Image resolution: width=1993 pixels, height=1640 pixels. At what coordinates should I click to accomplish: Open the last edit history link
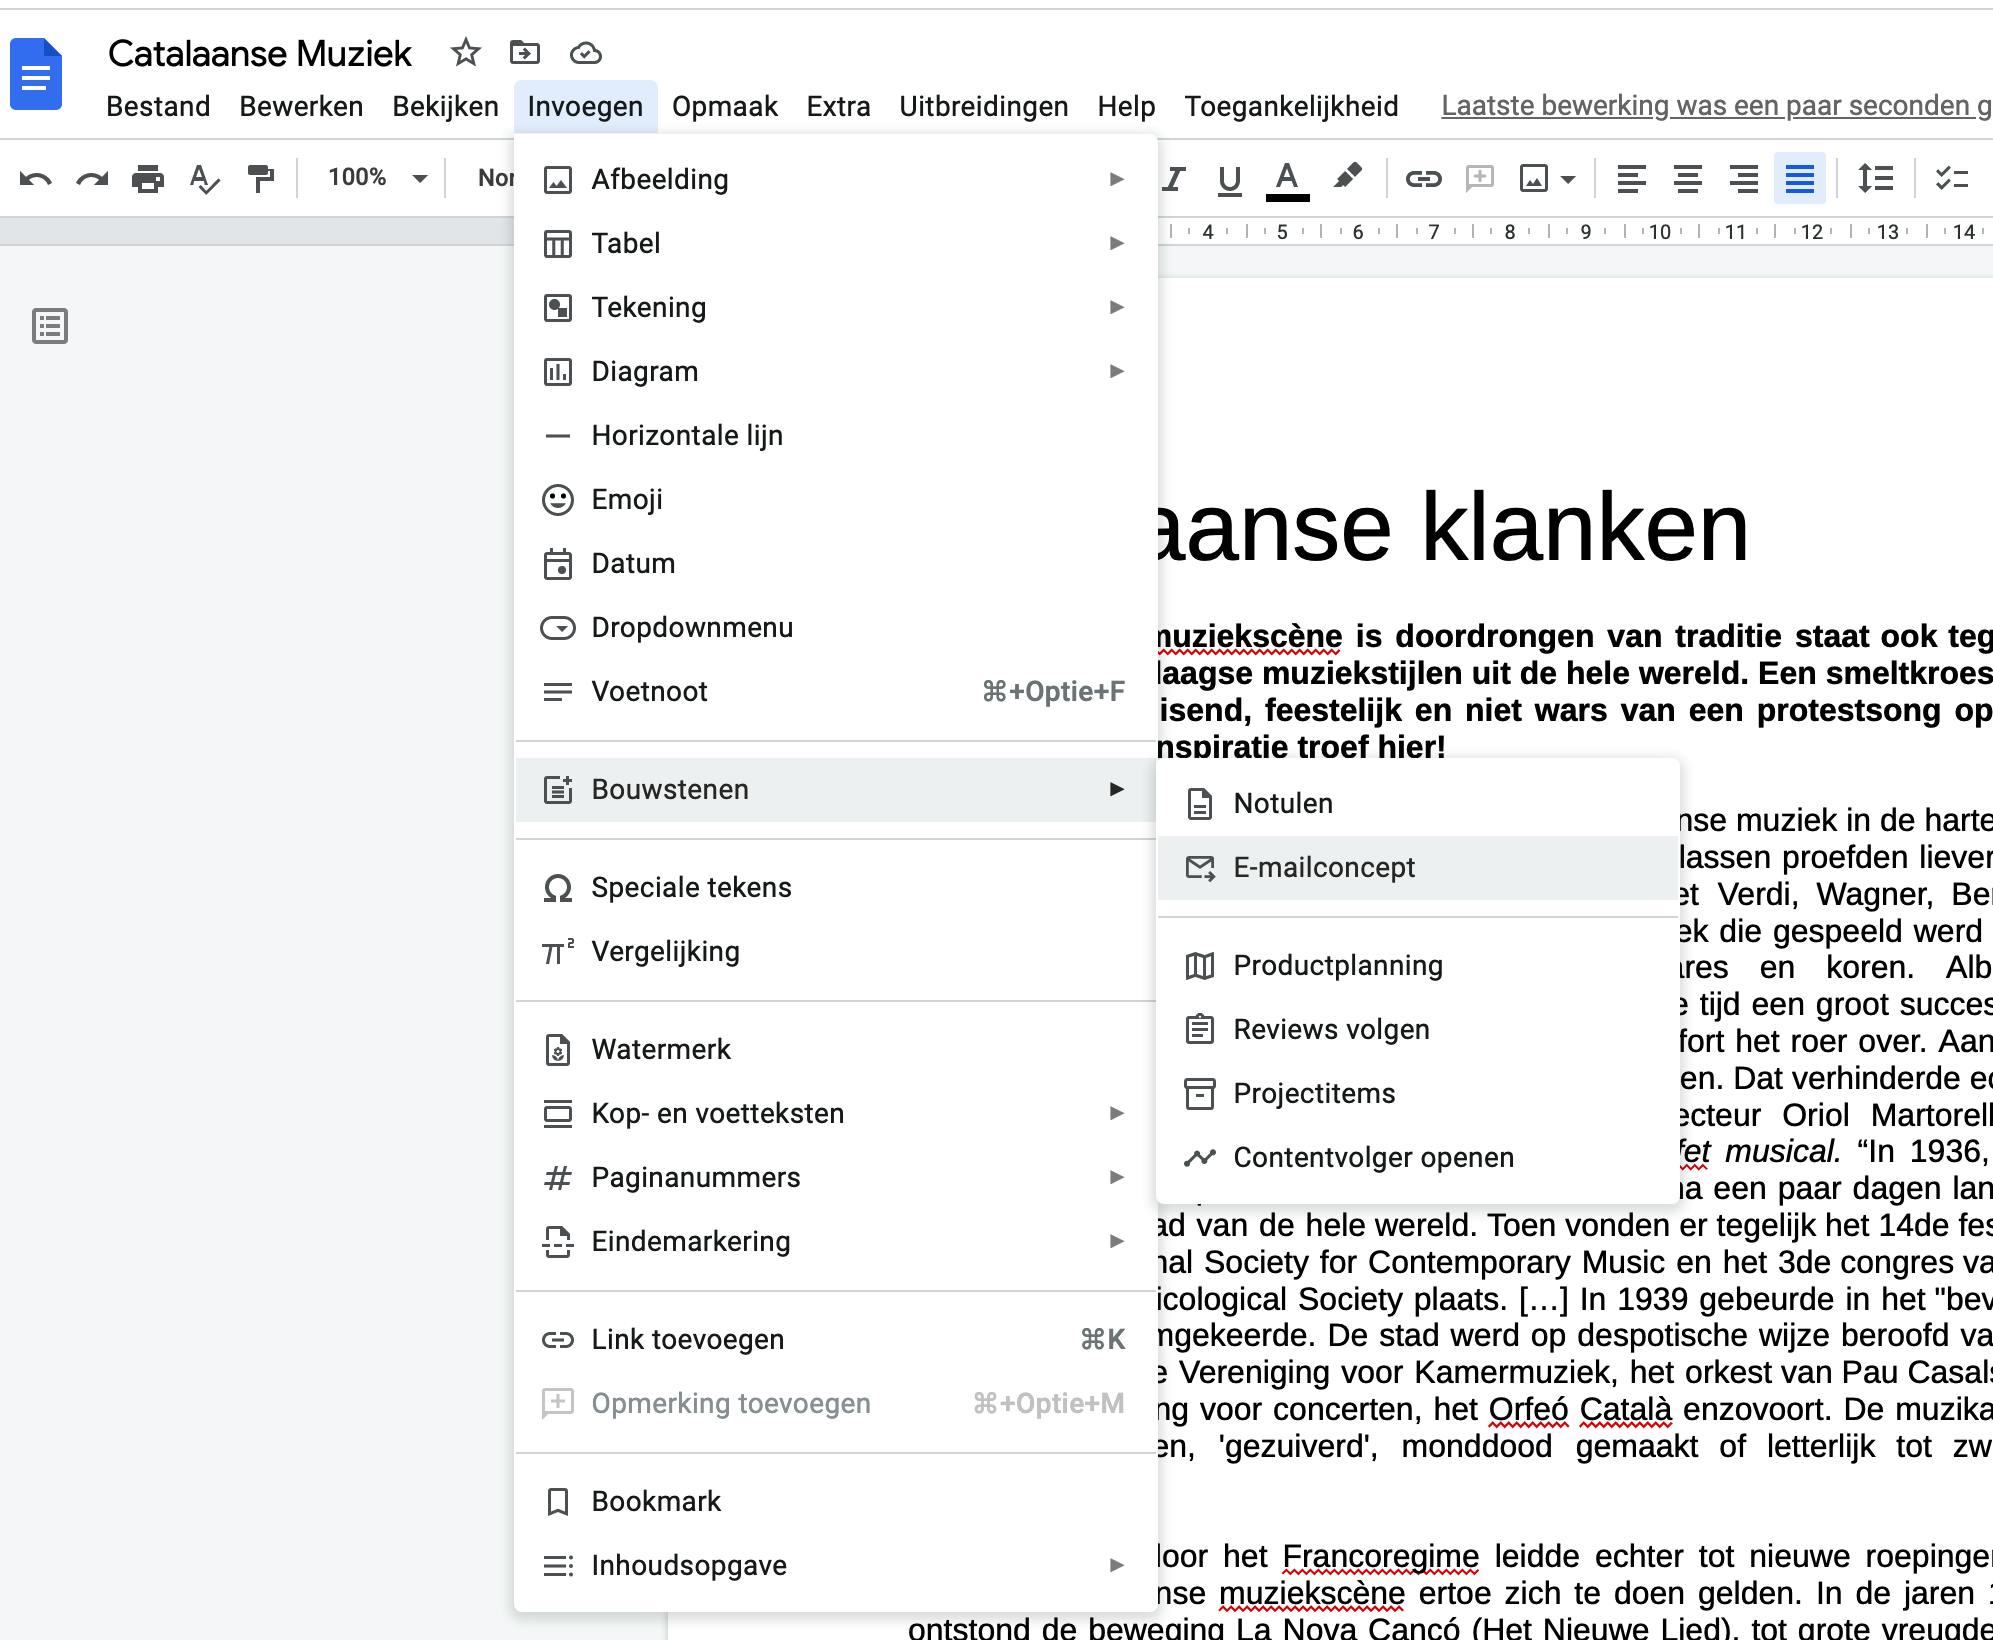(1714, 106)
